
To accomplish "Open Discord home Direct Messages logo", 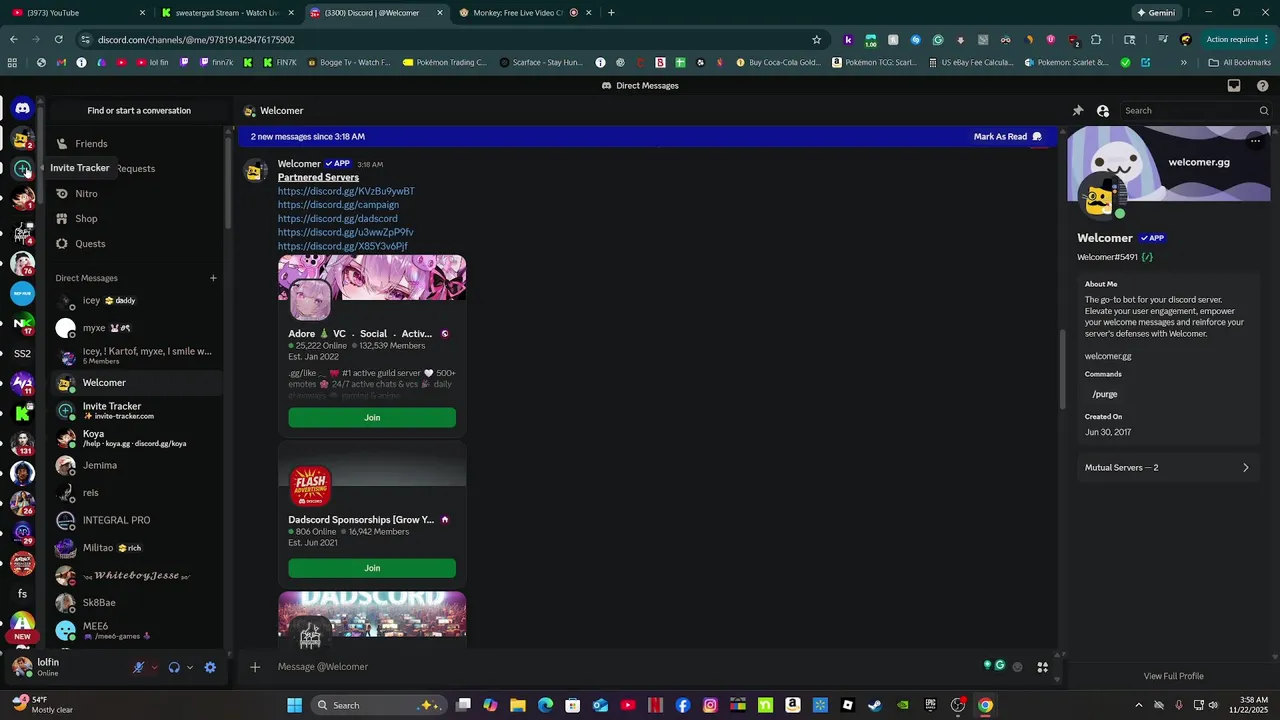I will tap(22, 108).
